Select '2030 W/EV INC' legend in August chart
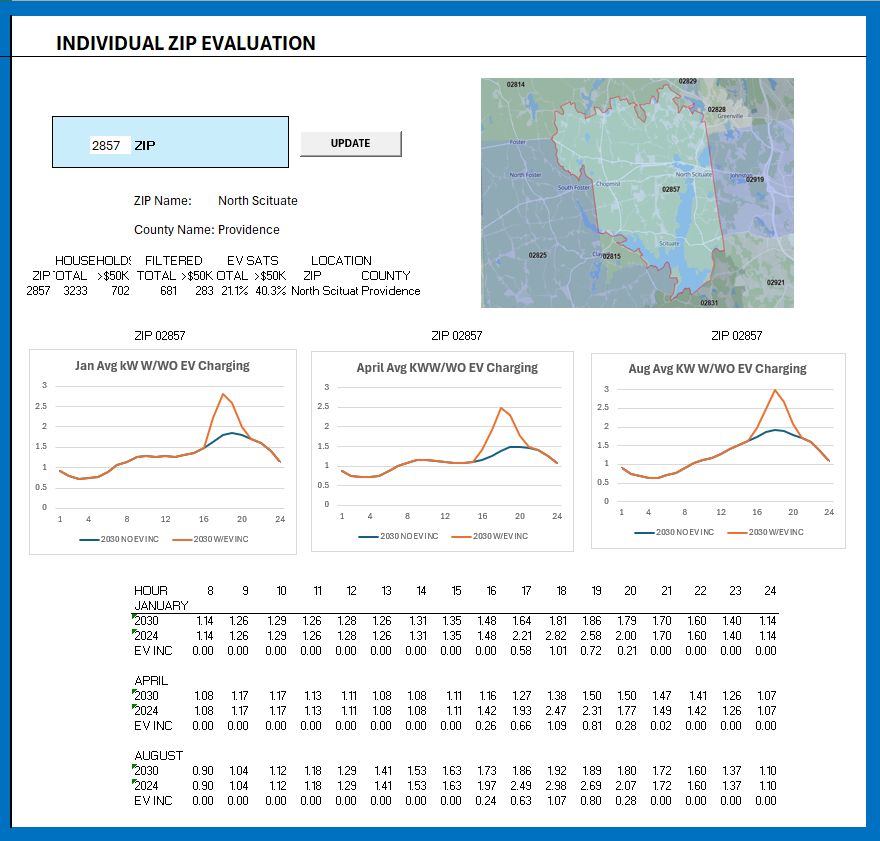The width and height of the screenshot is (880, 841). pyautogui.click(x=766, y=532)
